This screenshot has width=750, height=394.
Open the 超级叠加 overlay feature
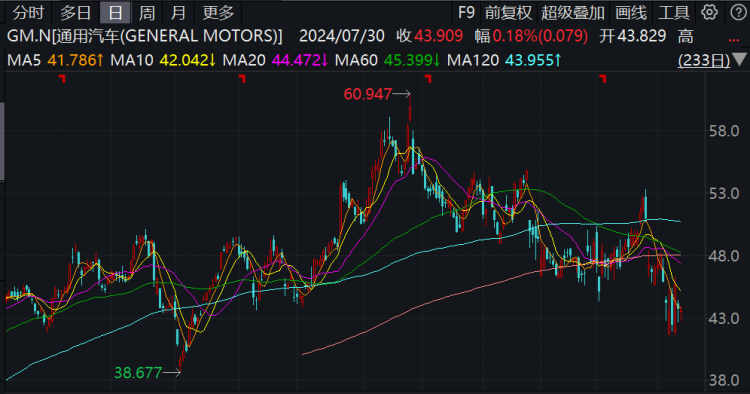(x=573, y=13)
